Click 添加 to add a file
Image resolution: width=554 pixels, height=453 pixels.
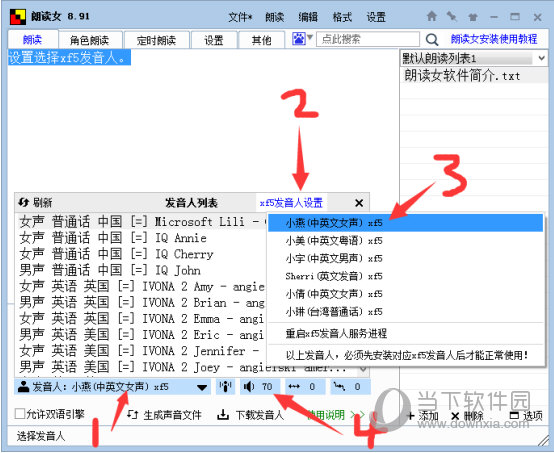point(423,416)
